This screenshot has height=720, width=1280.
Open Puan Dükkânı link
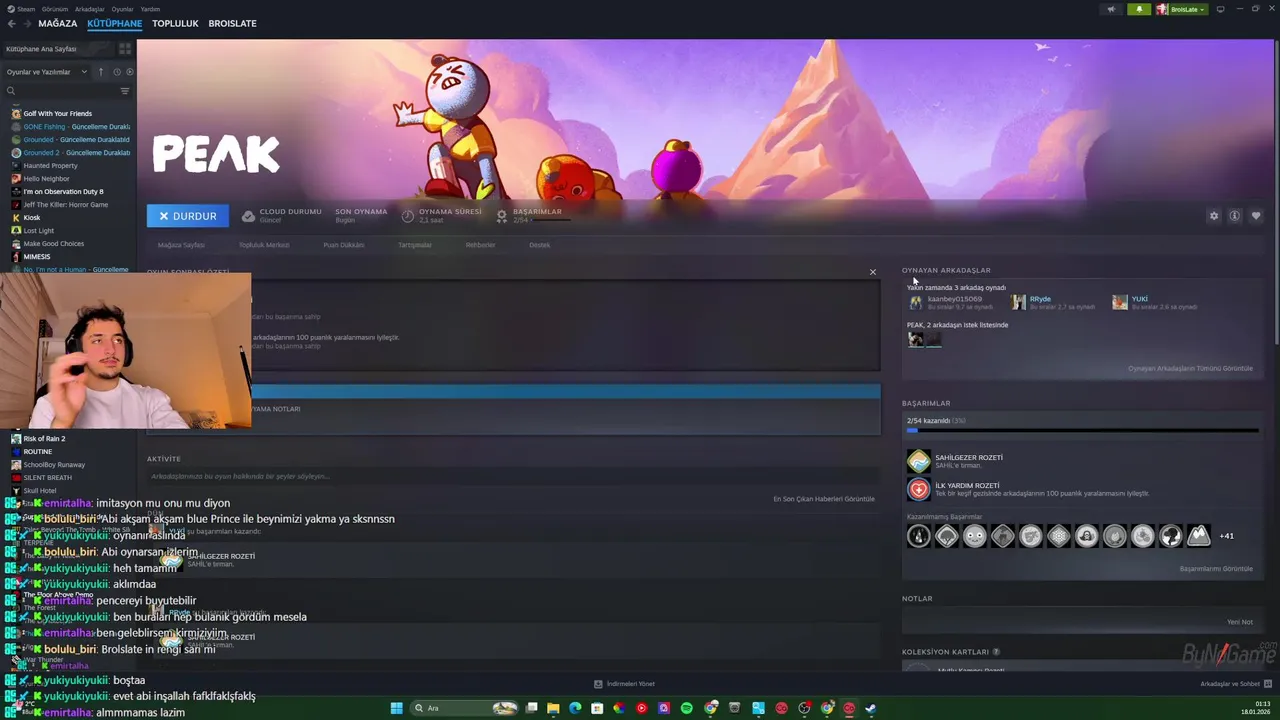click(344, 245)
